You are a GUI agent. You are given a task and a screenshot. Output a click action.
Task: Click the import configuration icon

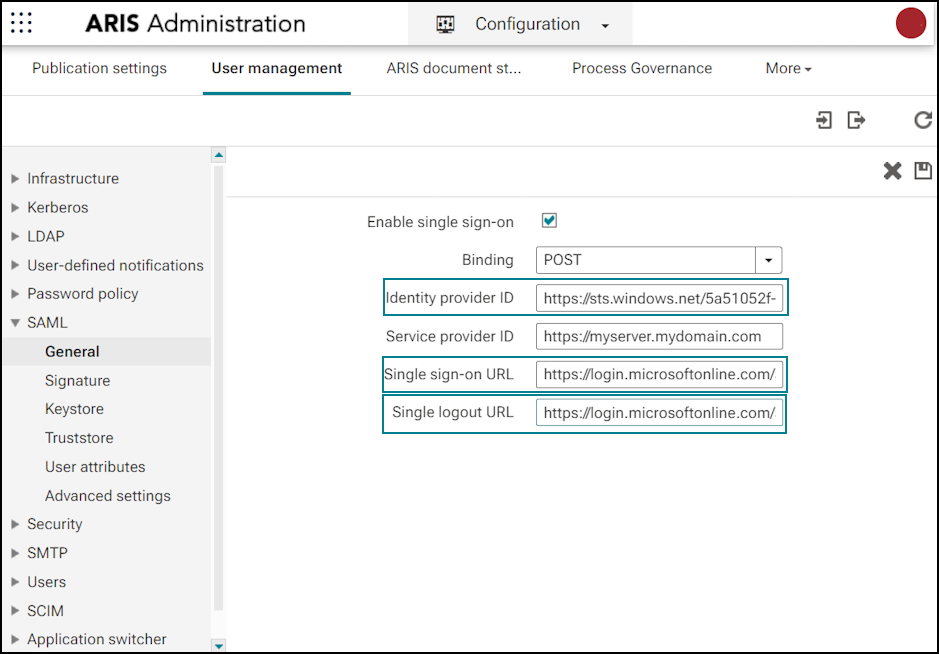824,120
